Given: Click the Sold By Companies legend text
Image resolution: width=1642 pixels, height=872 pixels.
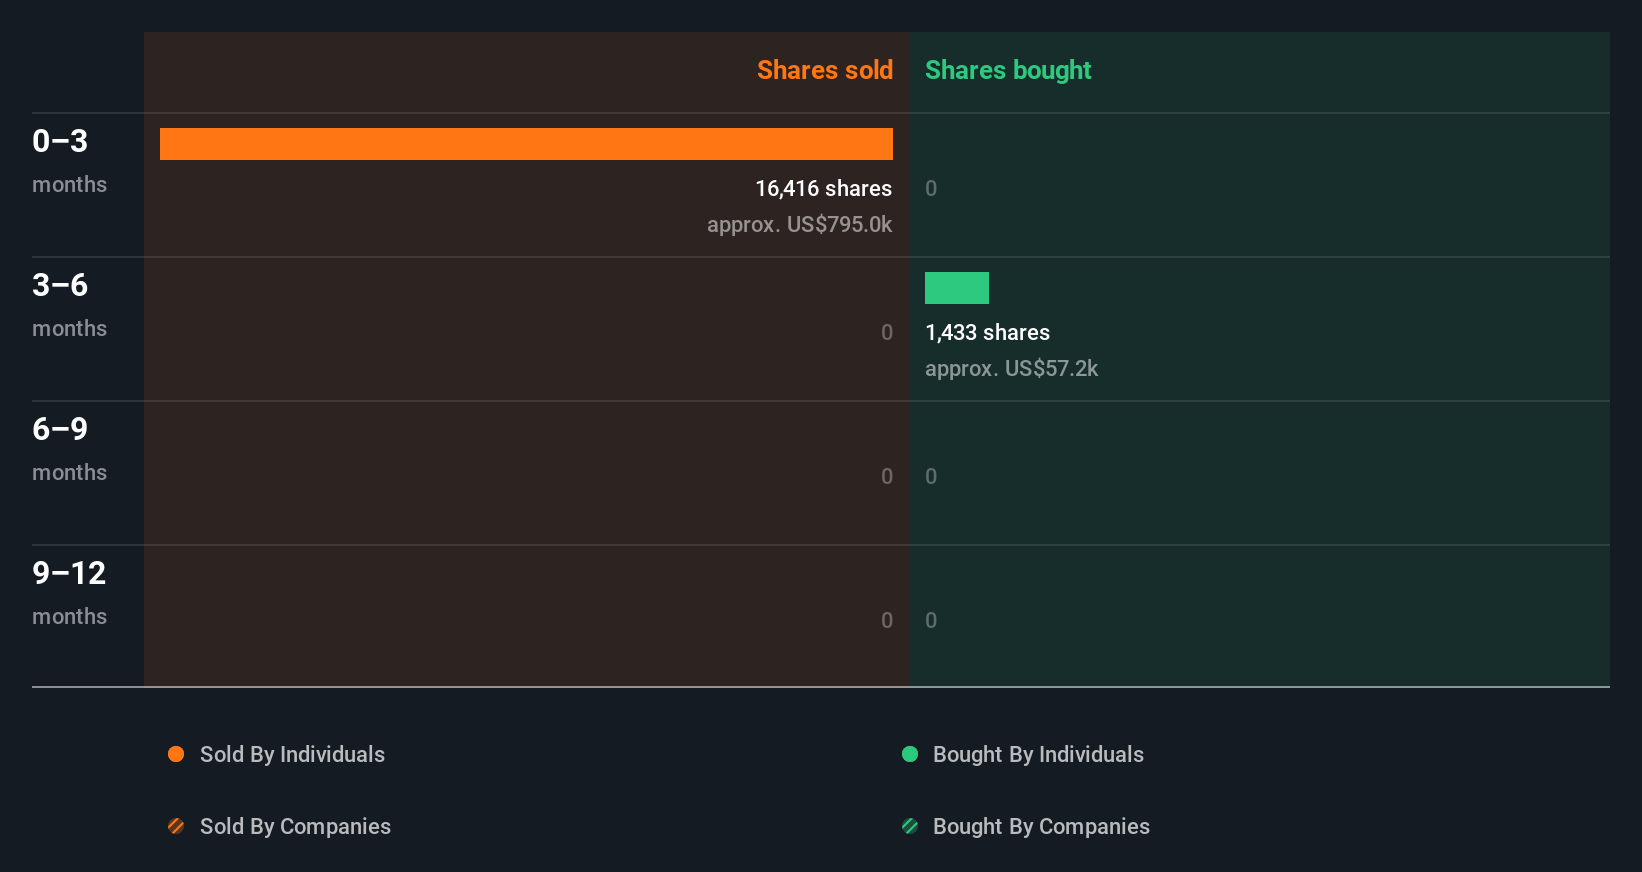Looking at the screenshot, I should 295,826.
